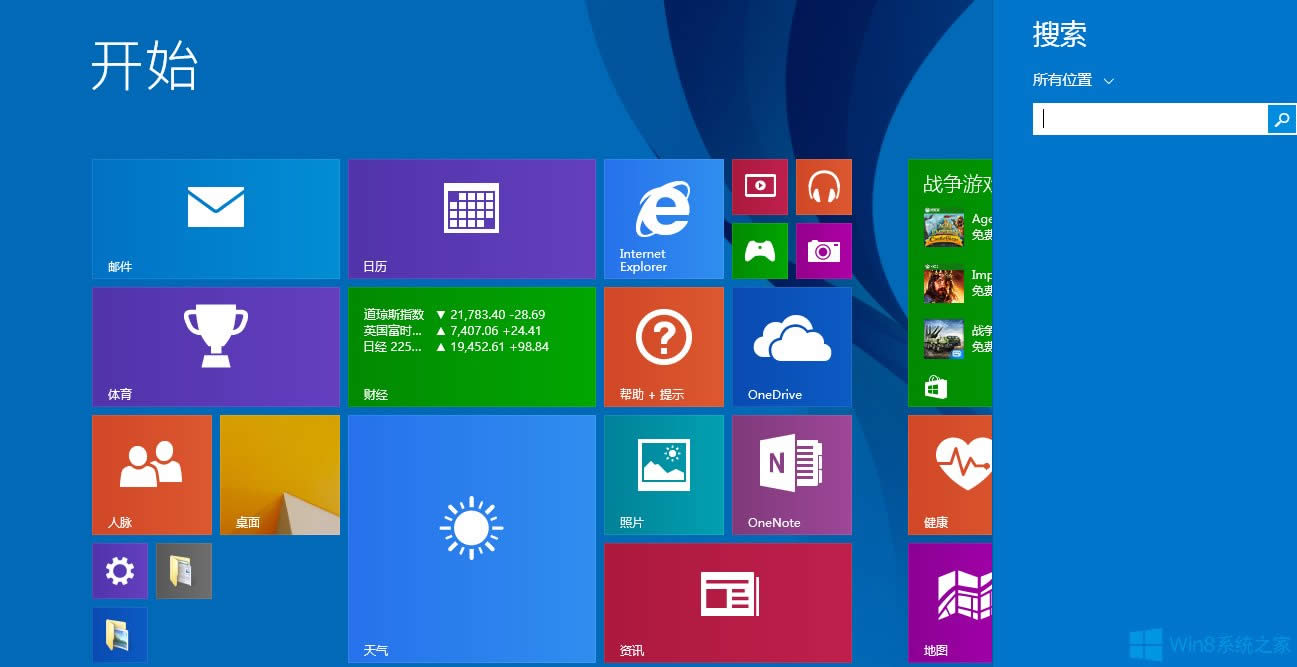1297x667 pixels.
Task: Open the People (人脉) app tile
Action: click(x=151, y=474)
